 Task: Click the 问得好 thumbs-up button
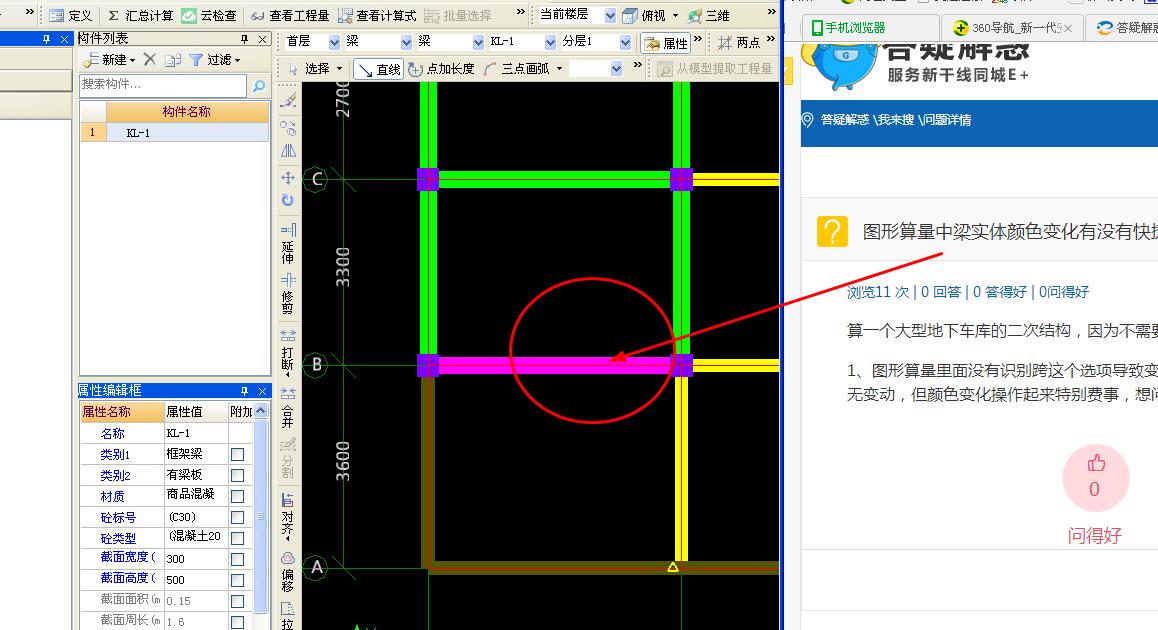click(1095, 478)
